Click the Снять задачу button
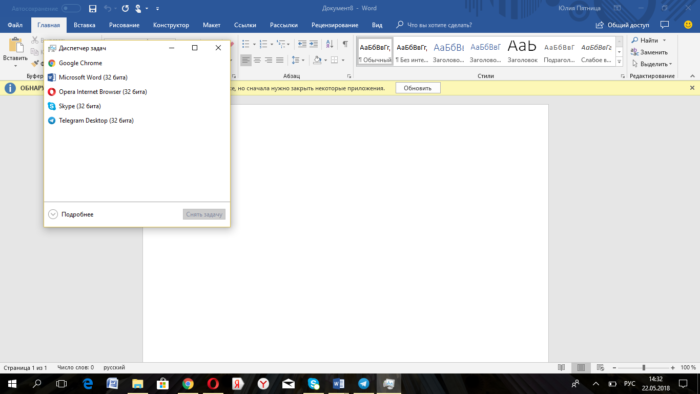Viewport: 700px width, 394px height. (x=204, y=214)
